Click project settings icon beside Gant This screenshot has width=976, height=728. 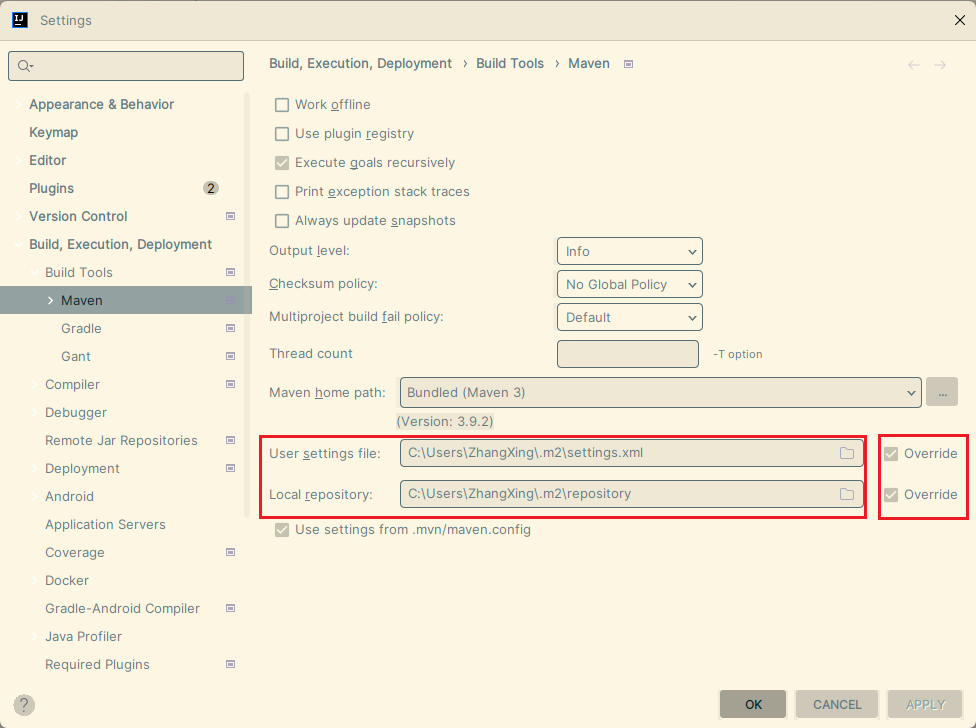click(x=230, y=356)
